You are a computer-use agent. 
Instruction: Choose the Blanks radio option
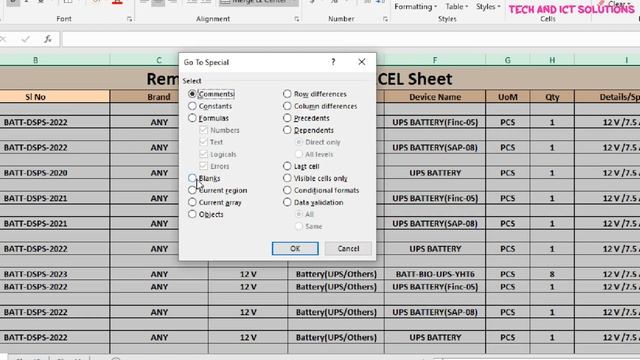204,178
